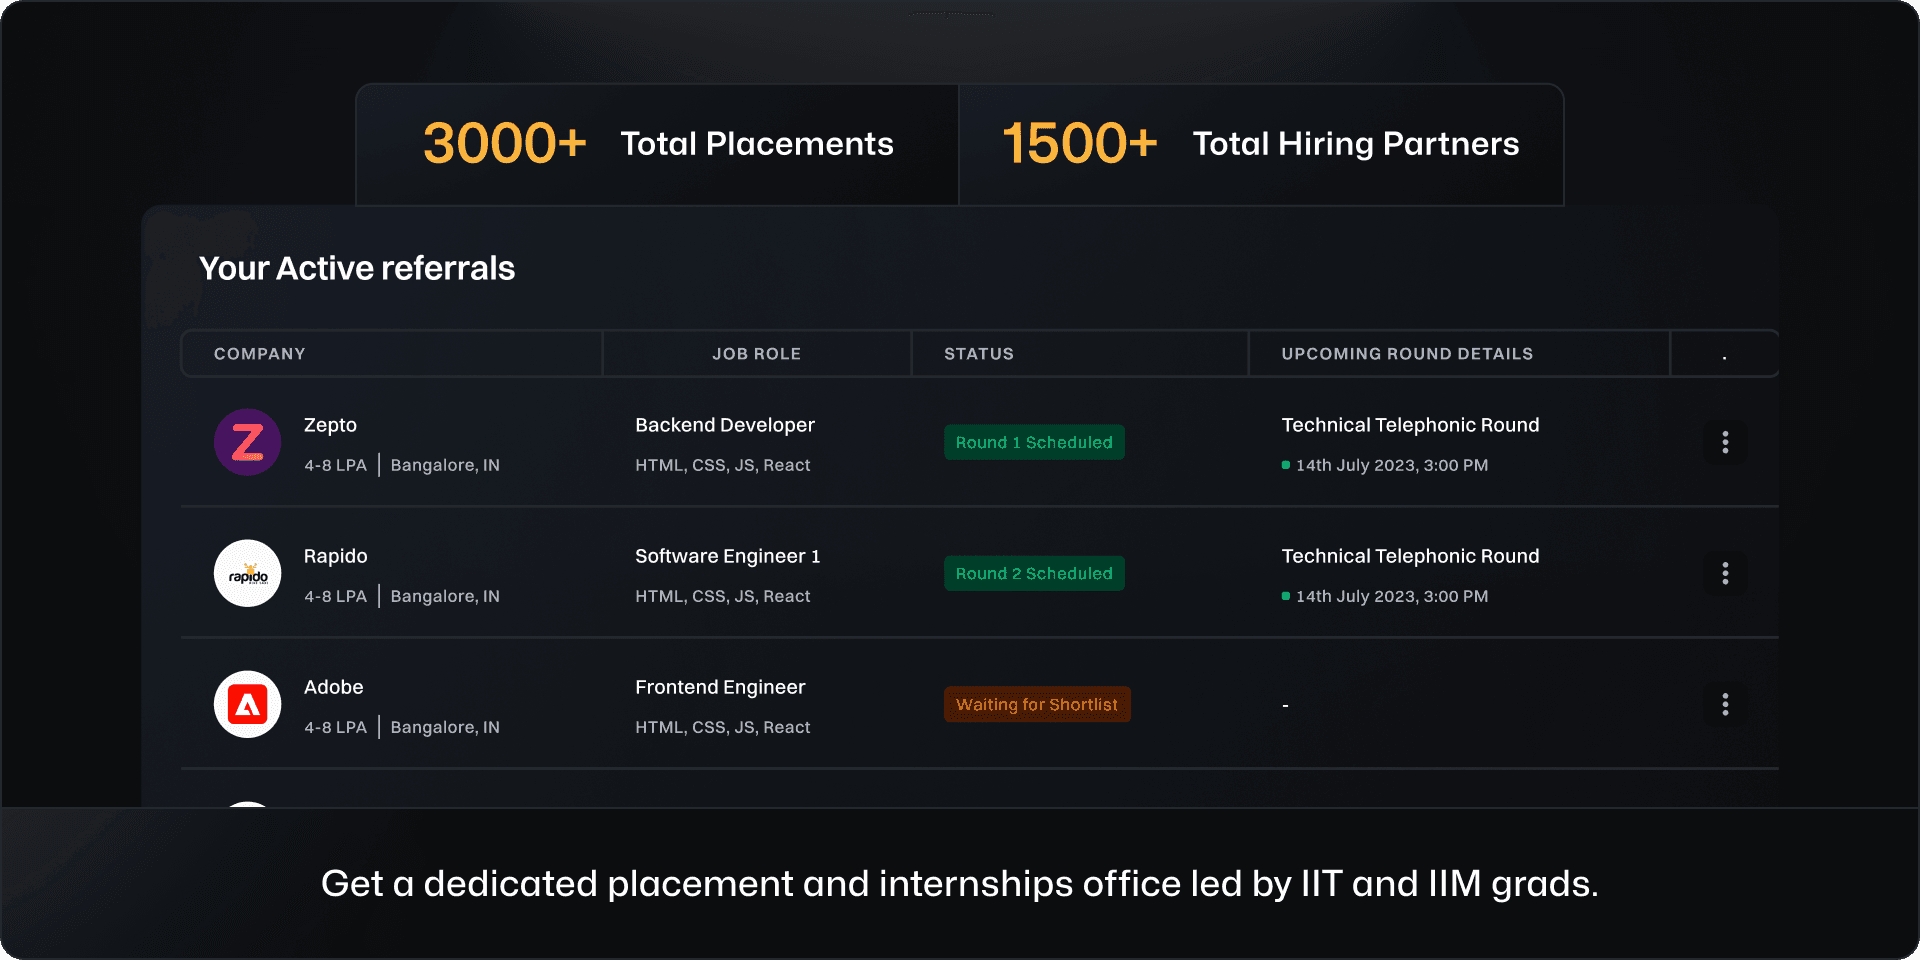Viewport: 1920px width, 960px height.
Task: Open the three-dot menu for Adobe row
Action: coord(1725,704)
